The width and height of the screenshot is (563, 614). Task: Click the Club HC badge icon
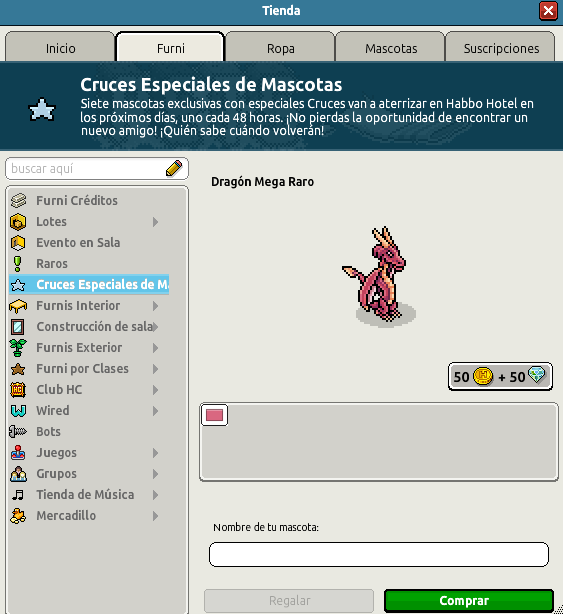pyautogui.click(x=18, y=390)
